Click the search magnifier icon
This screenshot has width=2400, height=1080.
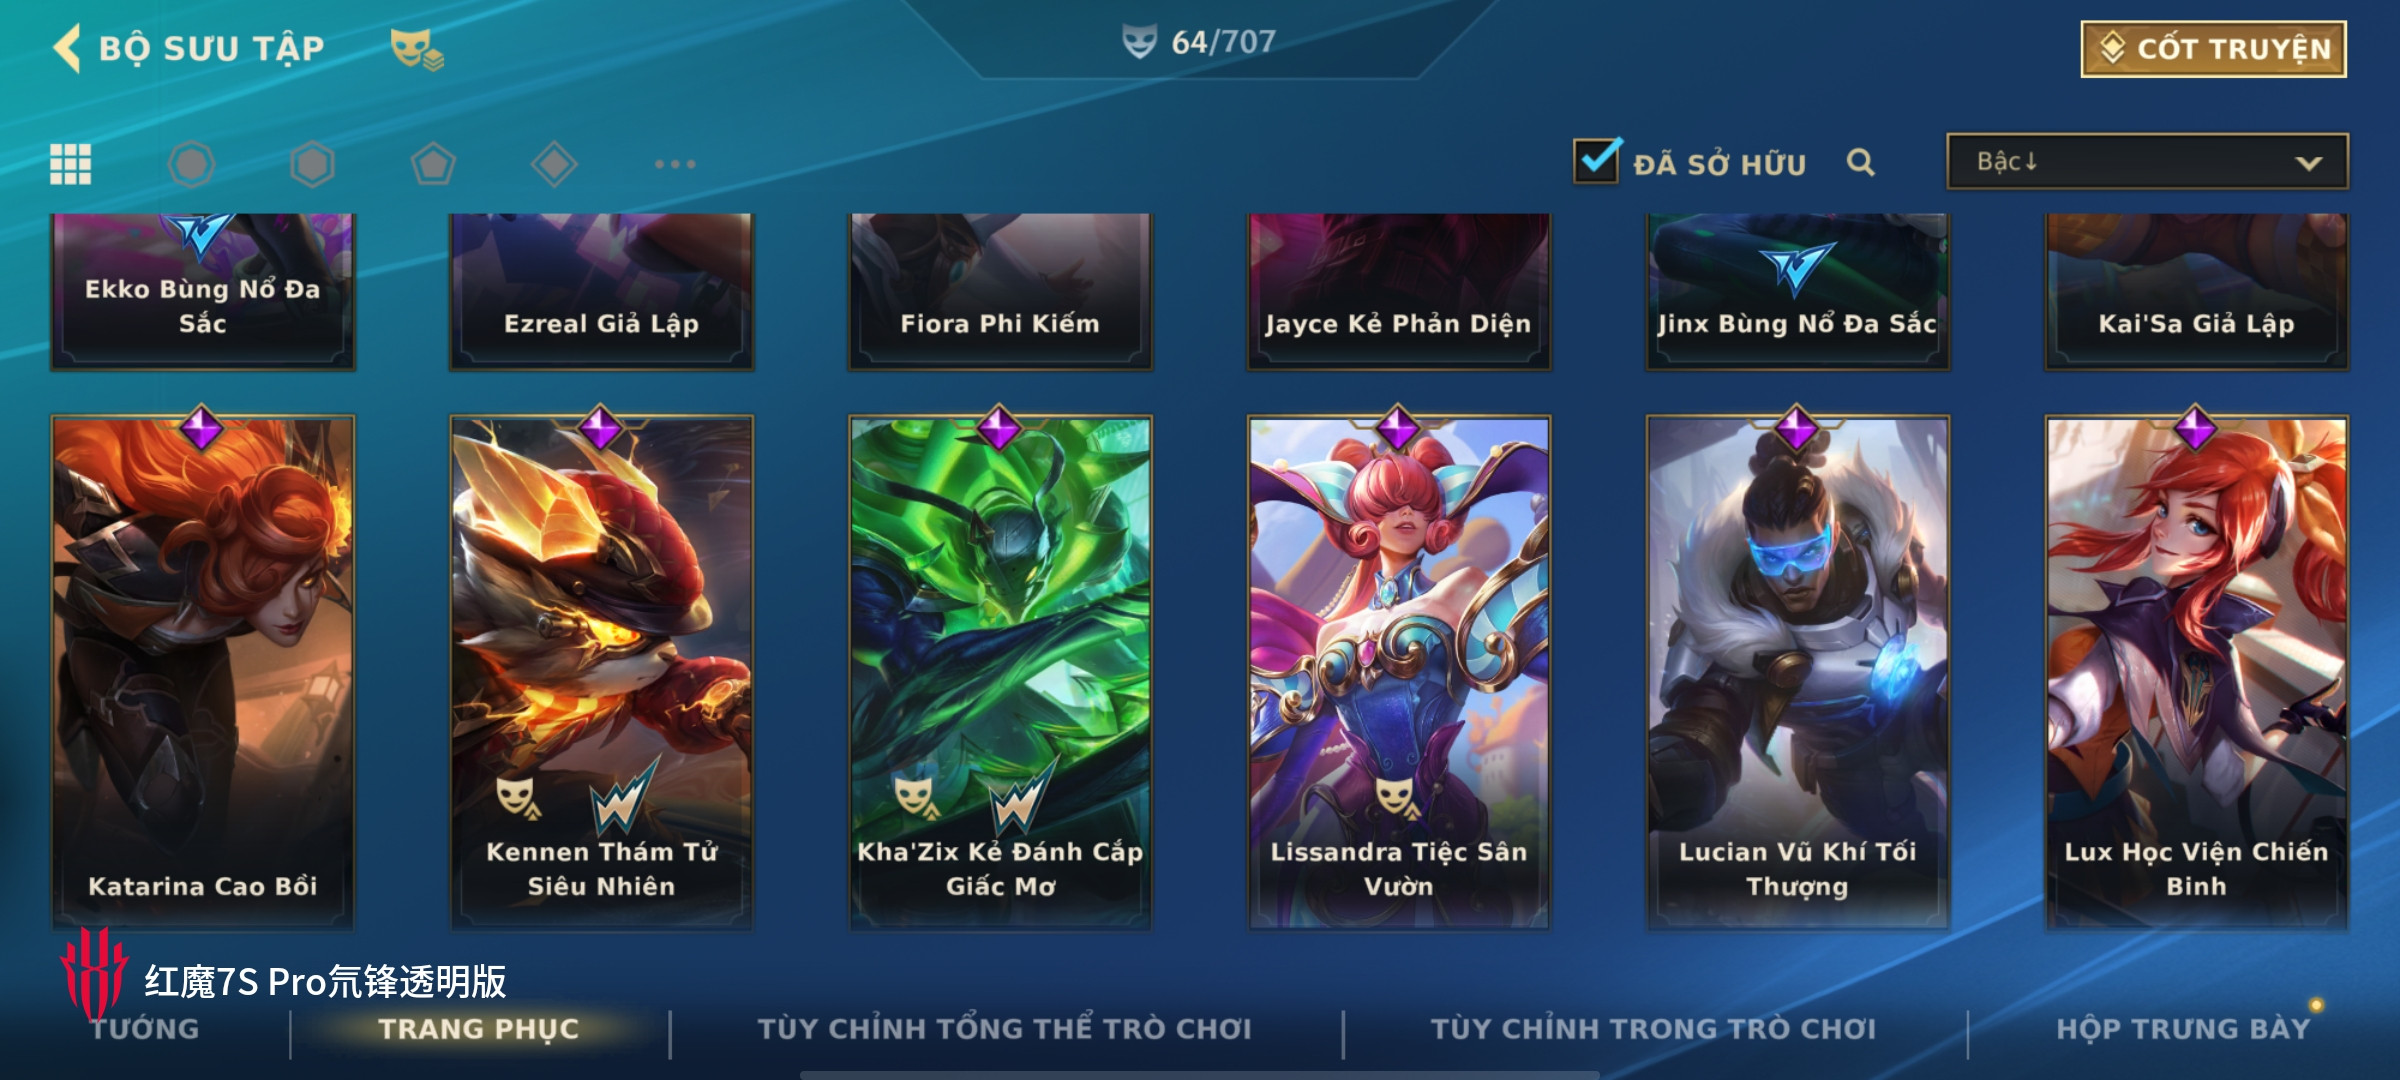click(x=1860, y=162)
